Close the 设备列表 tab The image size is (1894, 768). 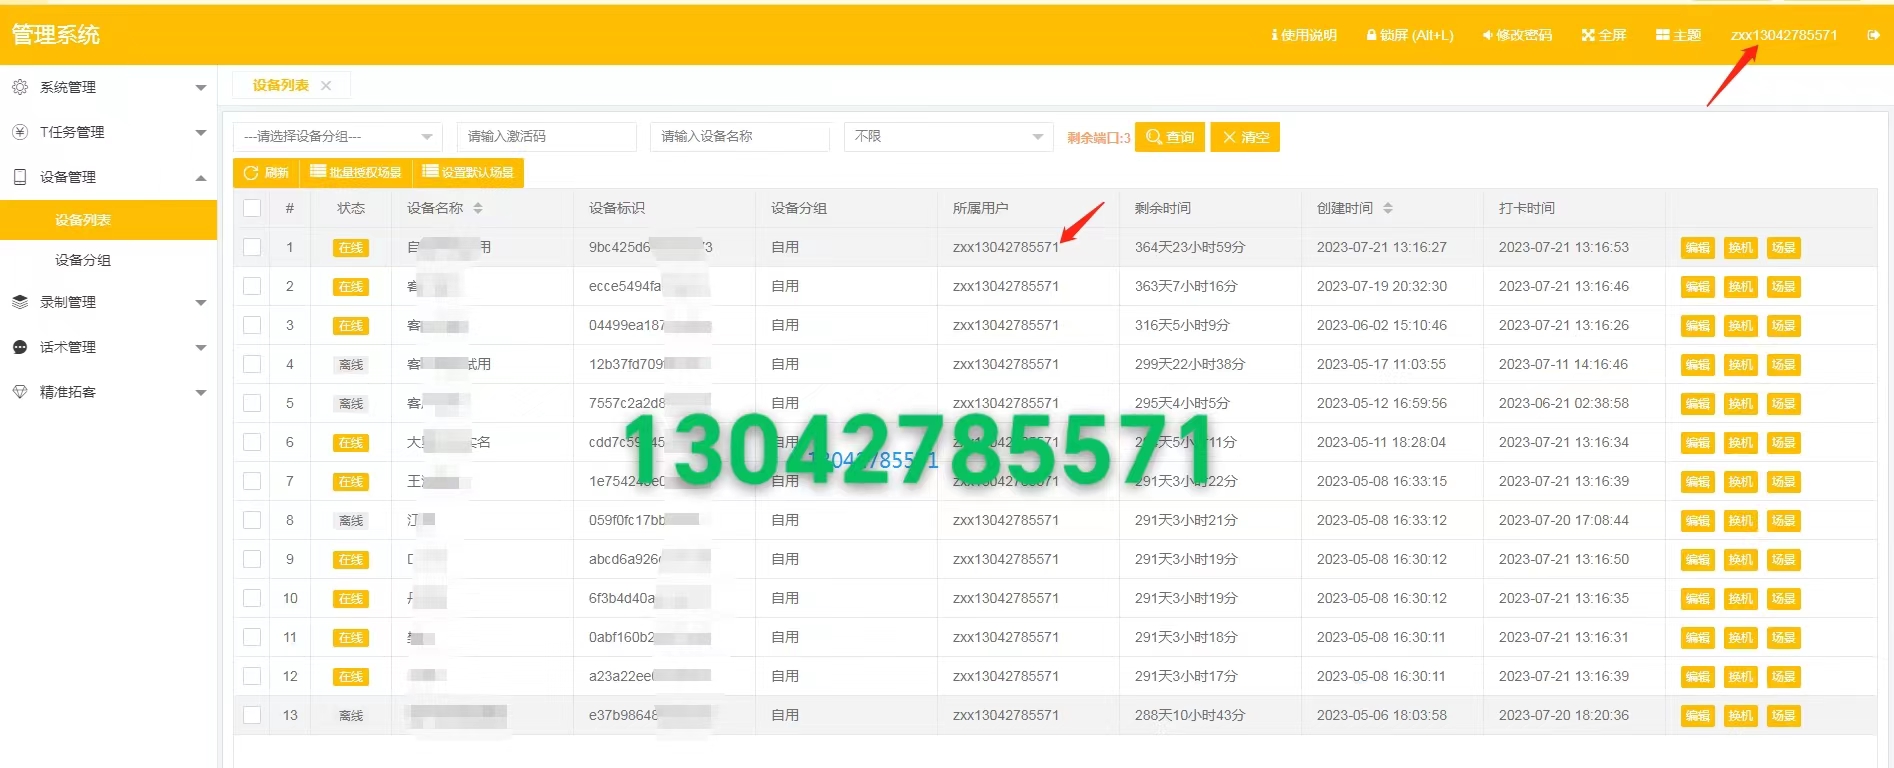click(x=326, y=86)
